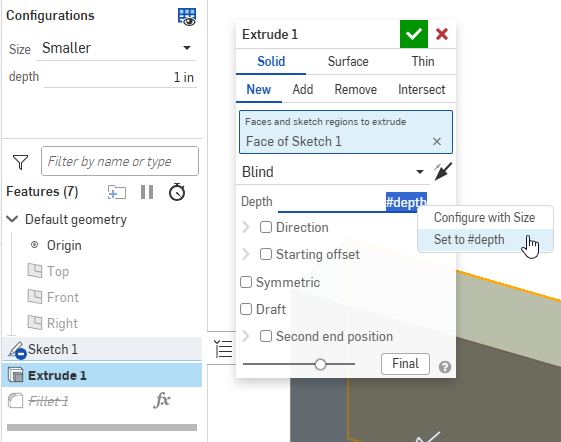
Task: Click the suppressed Fillet 1 icon
Action: click(15, 400)
